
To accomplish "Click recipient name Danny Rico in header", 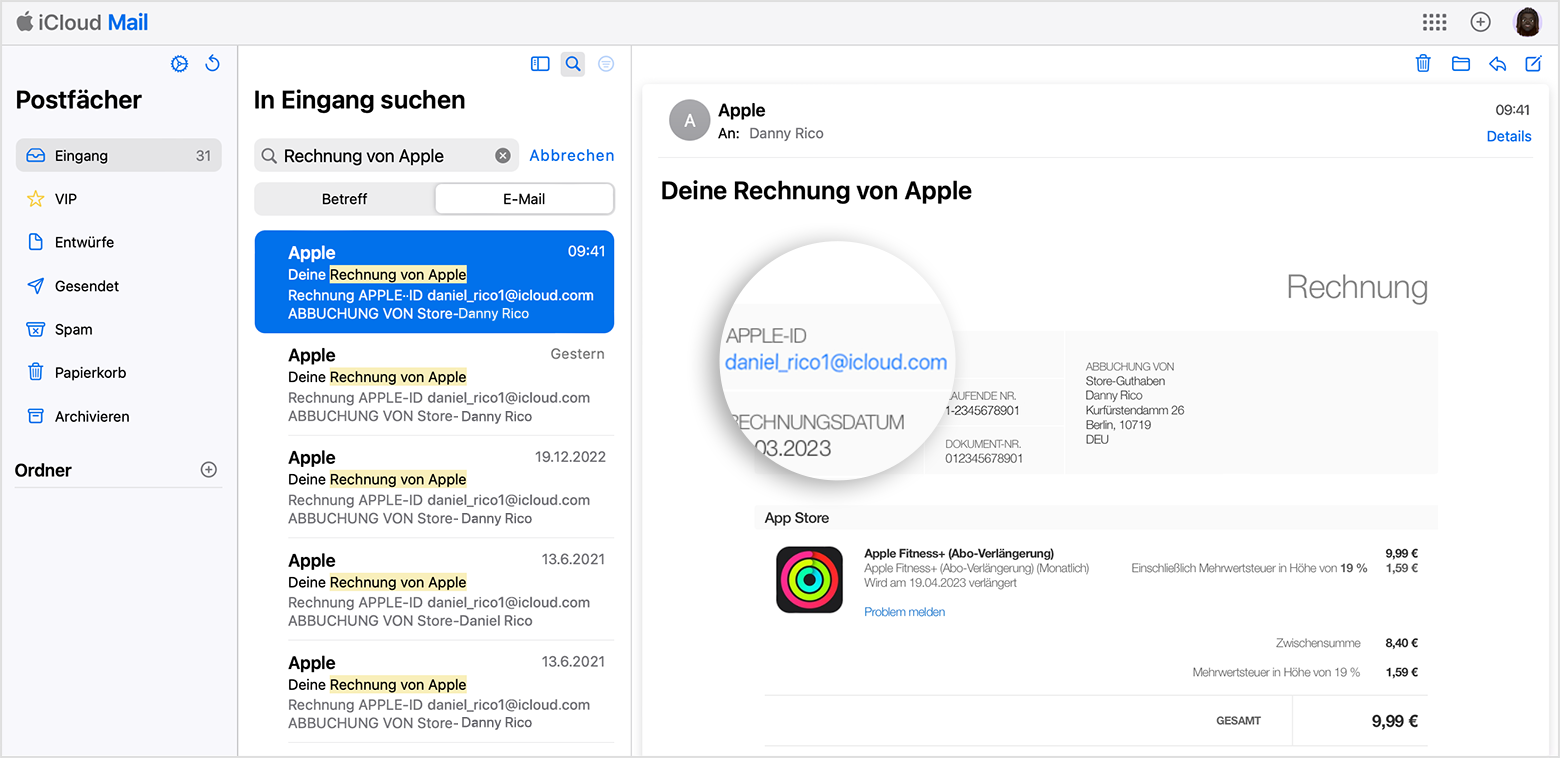I will coord(786,133).
